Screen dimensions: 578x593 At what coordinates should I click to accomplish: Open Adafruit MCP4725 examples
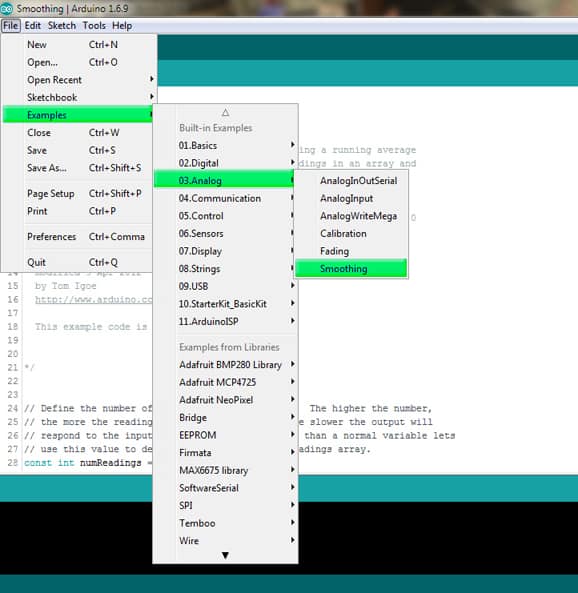point(225,382)
